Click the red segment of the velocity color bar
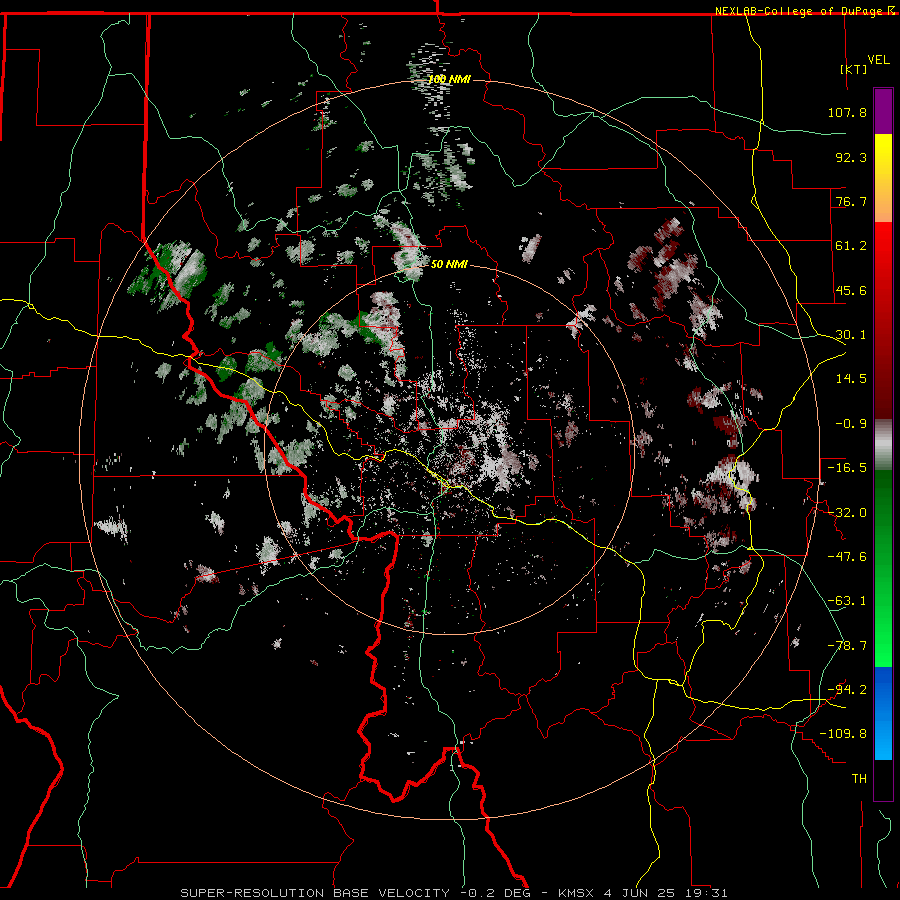The height and width of the screenshot is (900, 900). coord(883,320)
